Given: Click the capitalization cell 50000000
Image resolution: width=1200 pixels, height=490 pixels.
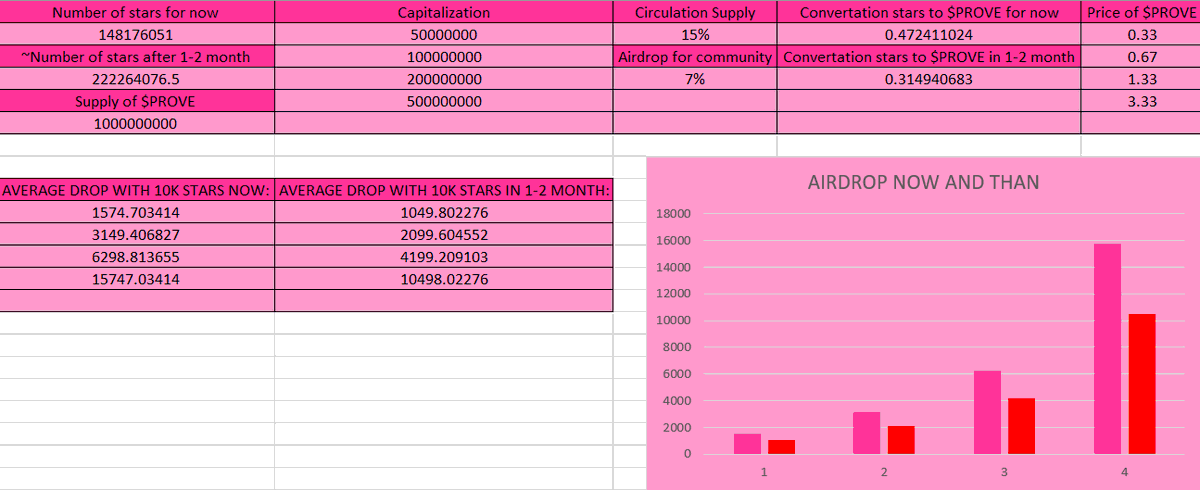Looking at the screenshot, I should pyautogui.click(x=444, y=35).
